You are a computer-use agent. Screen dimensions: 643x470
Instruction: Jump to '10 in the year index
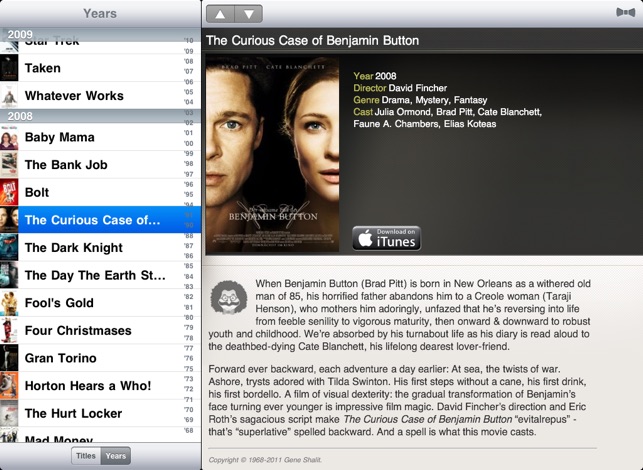click(x=189, y=41)
